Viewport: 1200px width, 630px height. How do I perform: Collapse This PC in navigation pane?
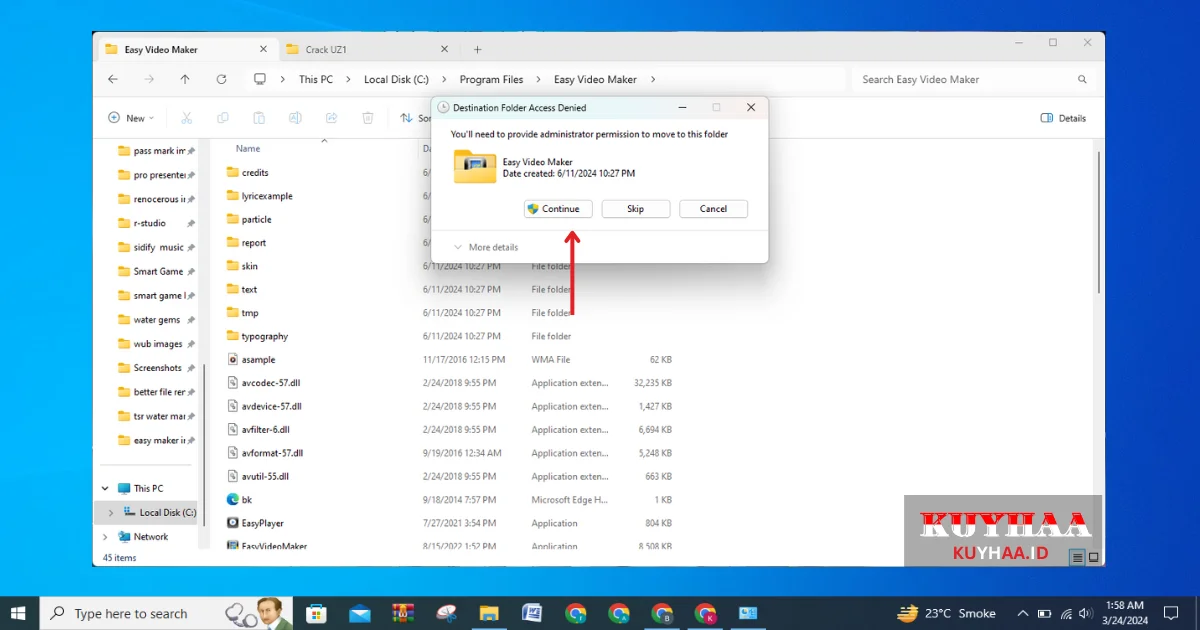[105, 489]
